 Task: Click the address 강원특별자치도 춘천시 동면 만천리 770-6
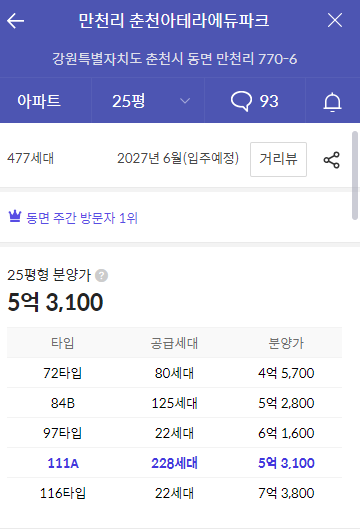tap(174, 59)
